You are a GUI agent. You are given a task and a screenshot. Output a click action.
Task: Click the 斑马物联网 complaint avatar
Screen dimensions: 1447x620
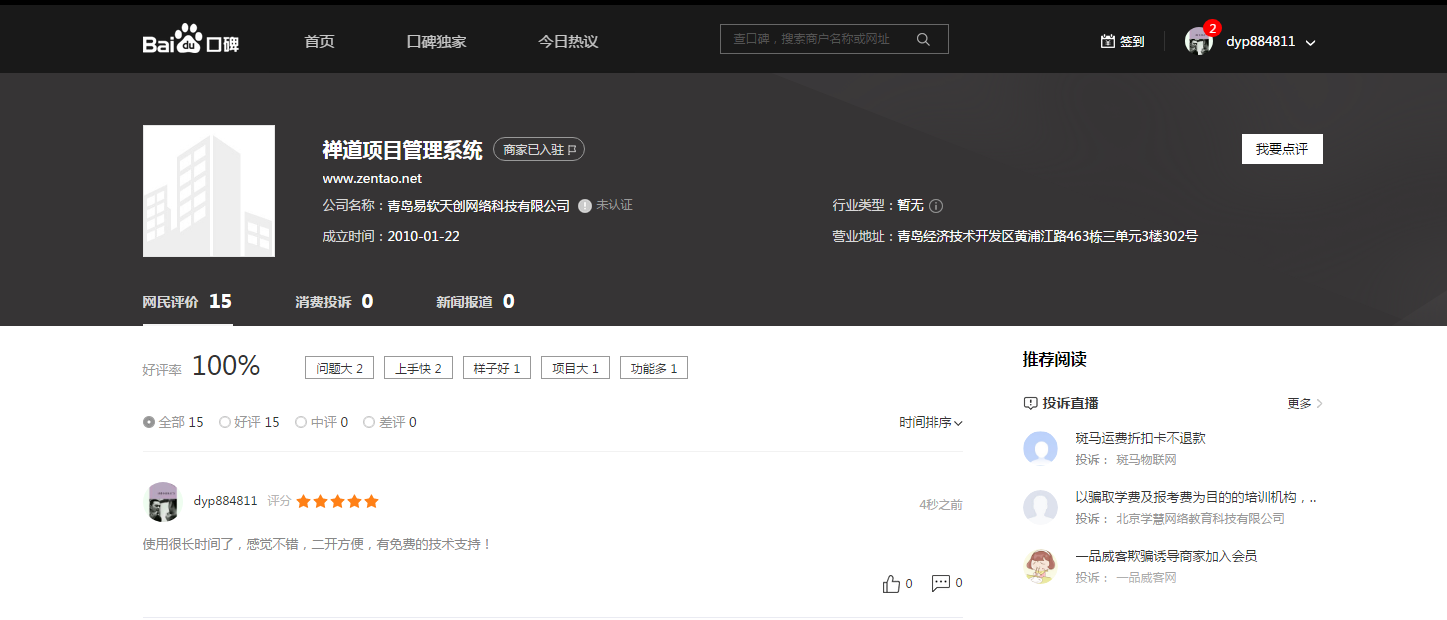pyautogui.click(x=1041, y=448)
